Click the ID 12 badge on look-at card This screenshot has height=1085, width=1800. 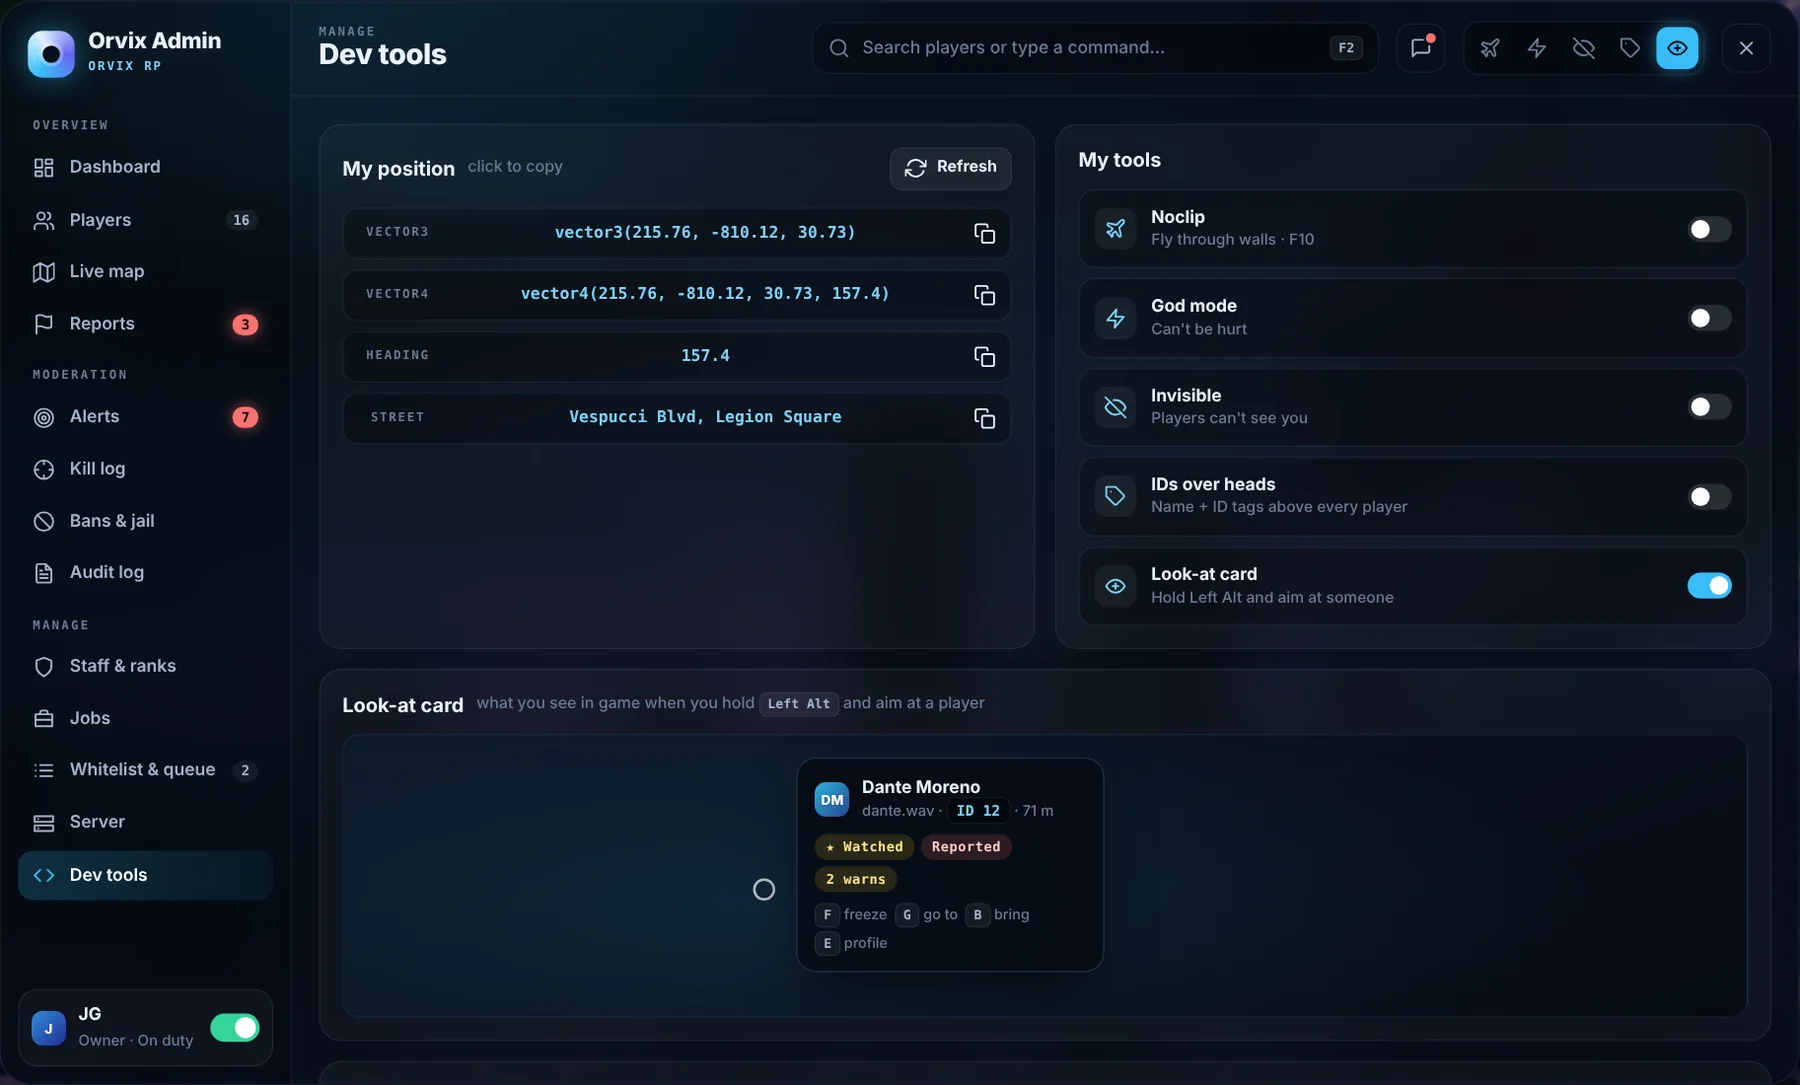pyautogui.click(x=977, y=811)
